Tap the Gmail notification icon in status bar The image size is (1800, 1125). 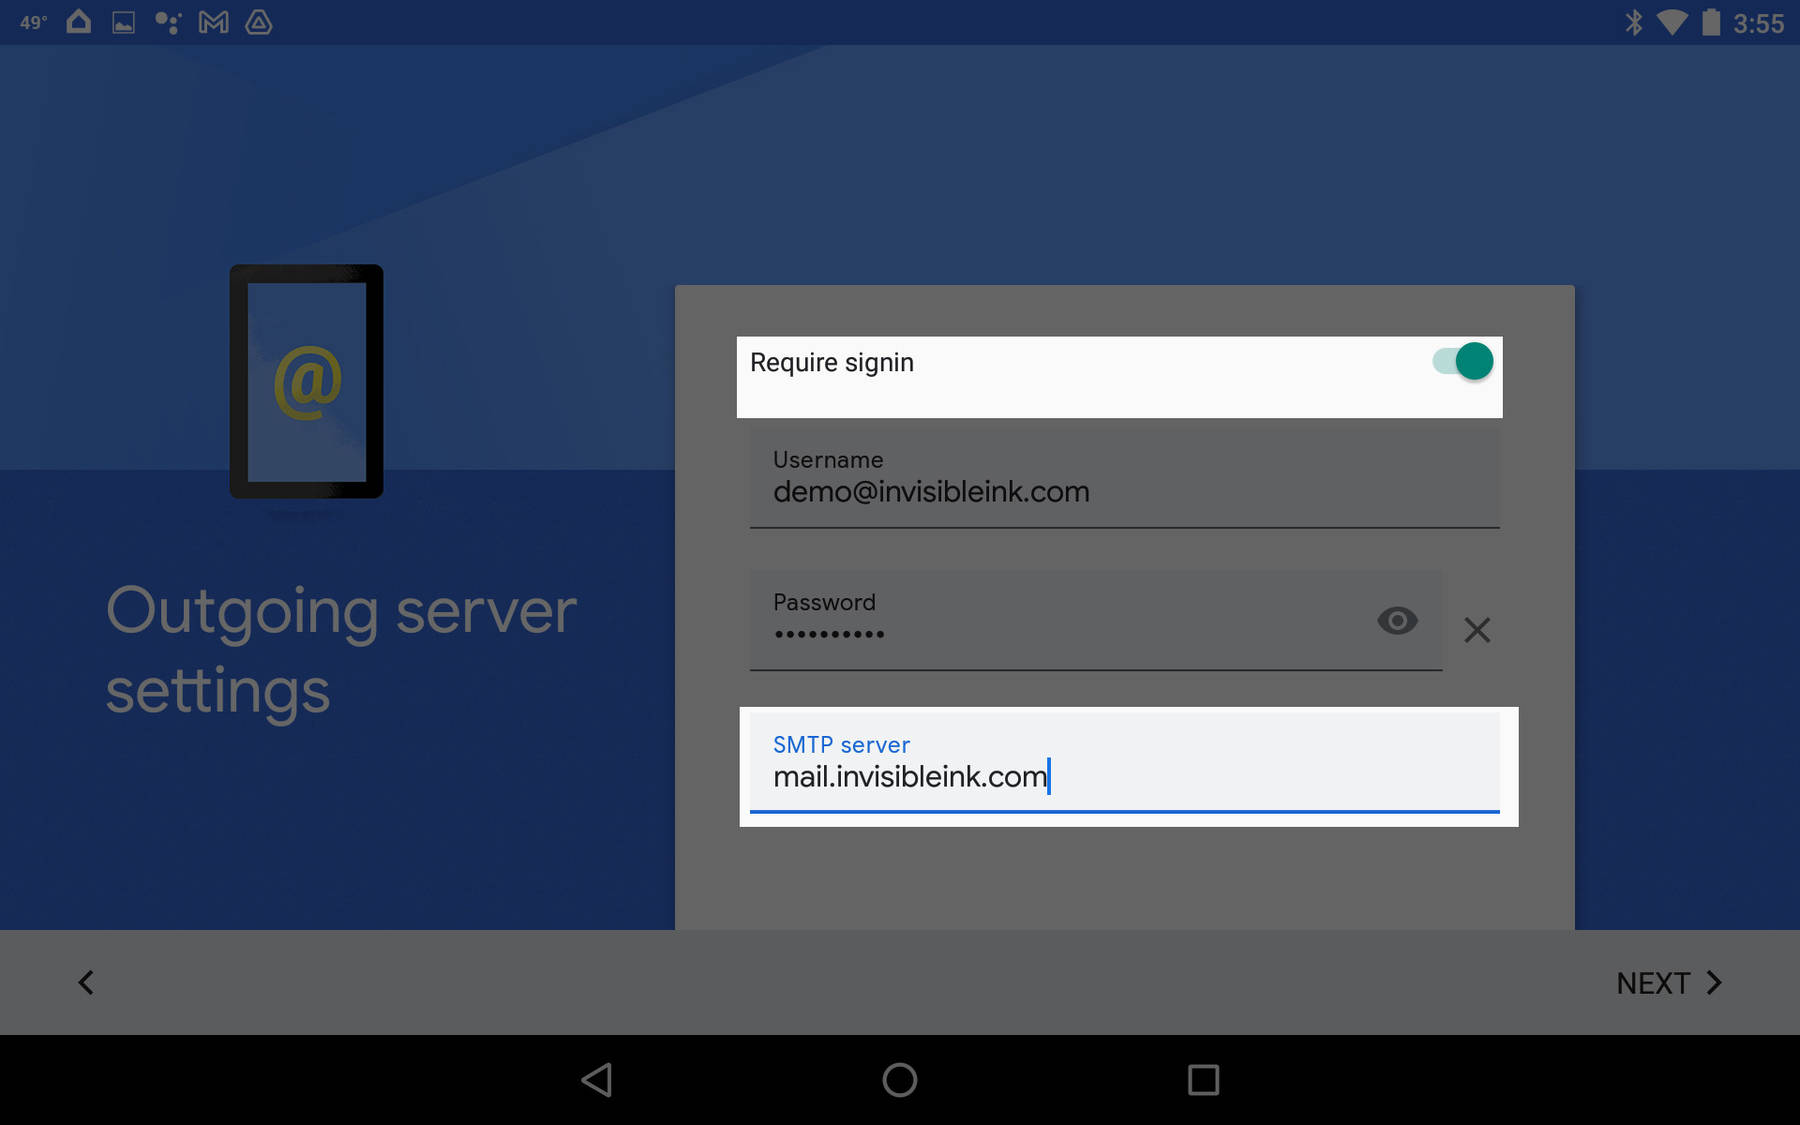coord(213,22)
